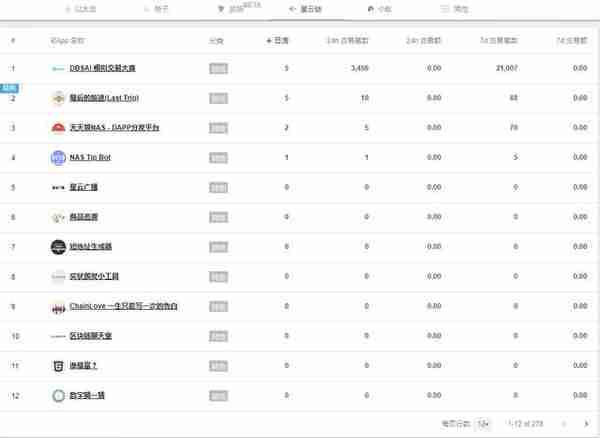Click the shield-shaped icon in row 11
The height and width of the screenshot is (438, 600).
58,366
